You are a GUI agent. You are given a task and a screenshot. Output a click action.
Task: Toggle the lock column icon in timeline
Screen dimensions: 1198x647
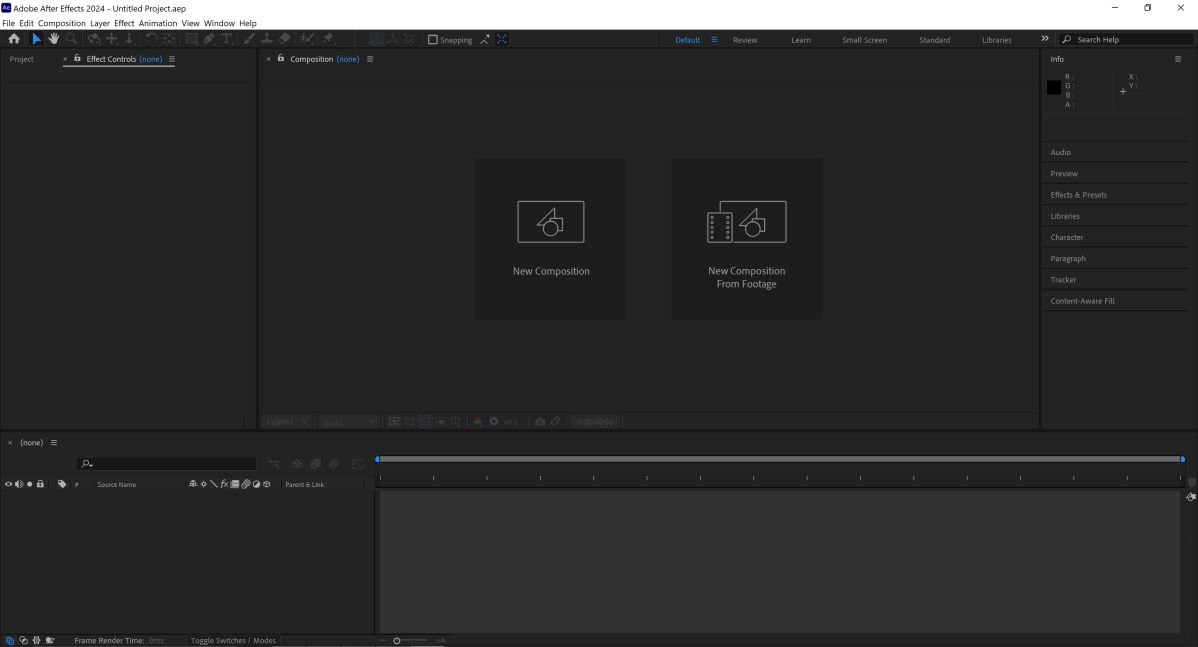(40, 484)
